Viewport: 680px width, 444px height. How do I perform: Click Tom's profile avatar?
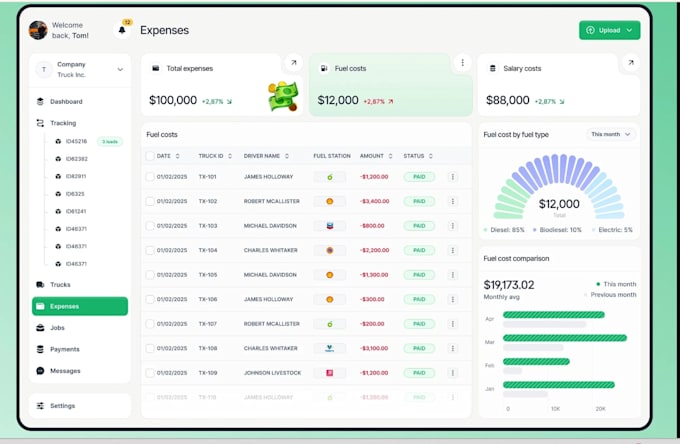coord(38,30)
